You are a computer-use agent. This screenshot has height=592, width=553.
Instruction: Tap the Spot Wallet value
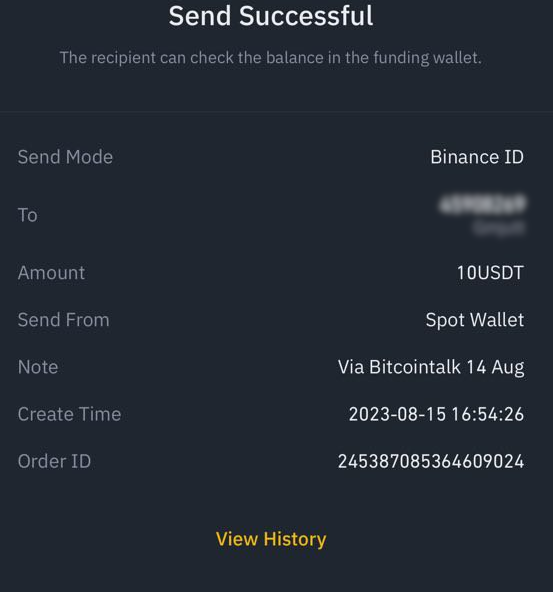475,320
